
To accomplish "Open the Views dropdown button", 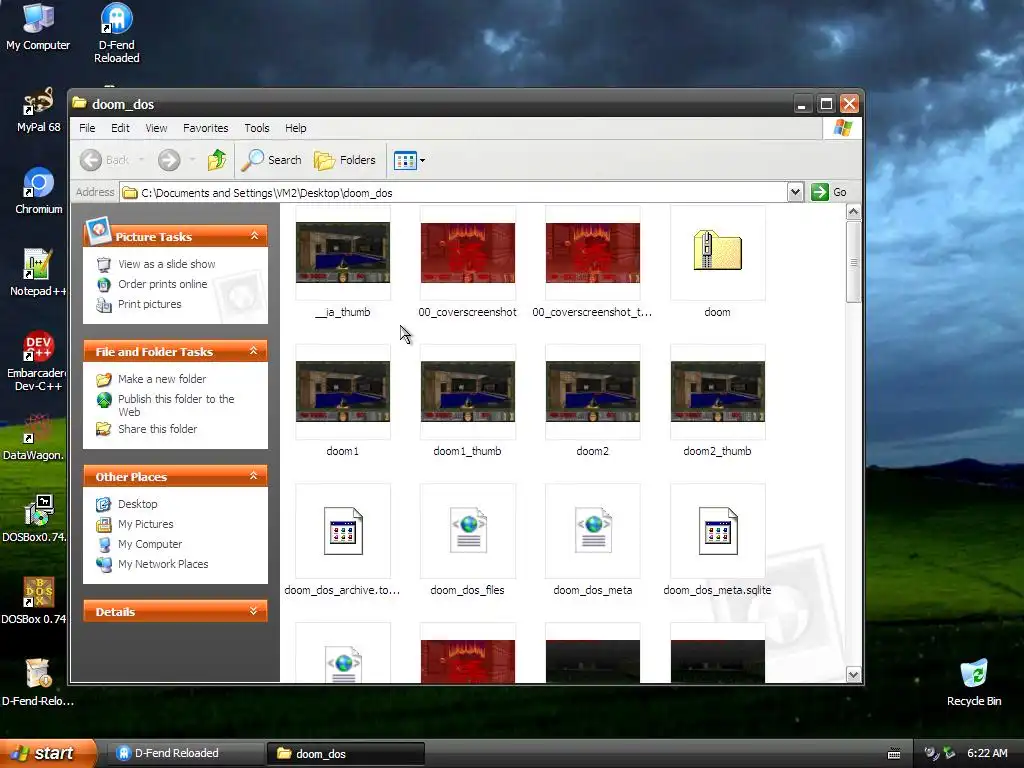I will (x=409, y=160).
